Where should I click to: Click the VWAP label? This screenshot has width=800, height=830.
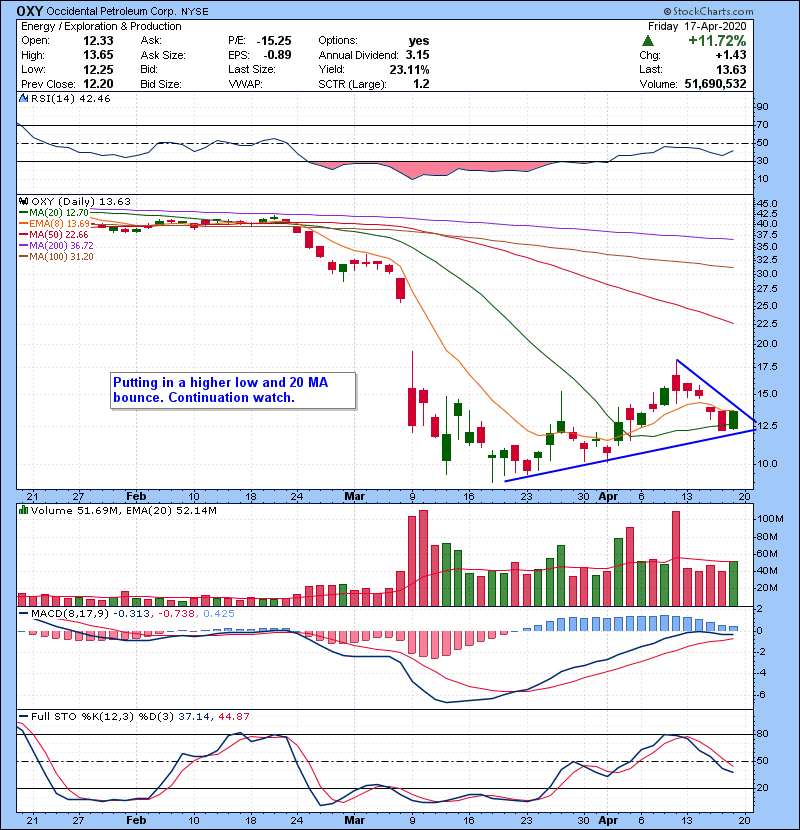pos(245,84)
